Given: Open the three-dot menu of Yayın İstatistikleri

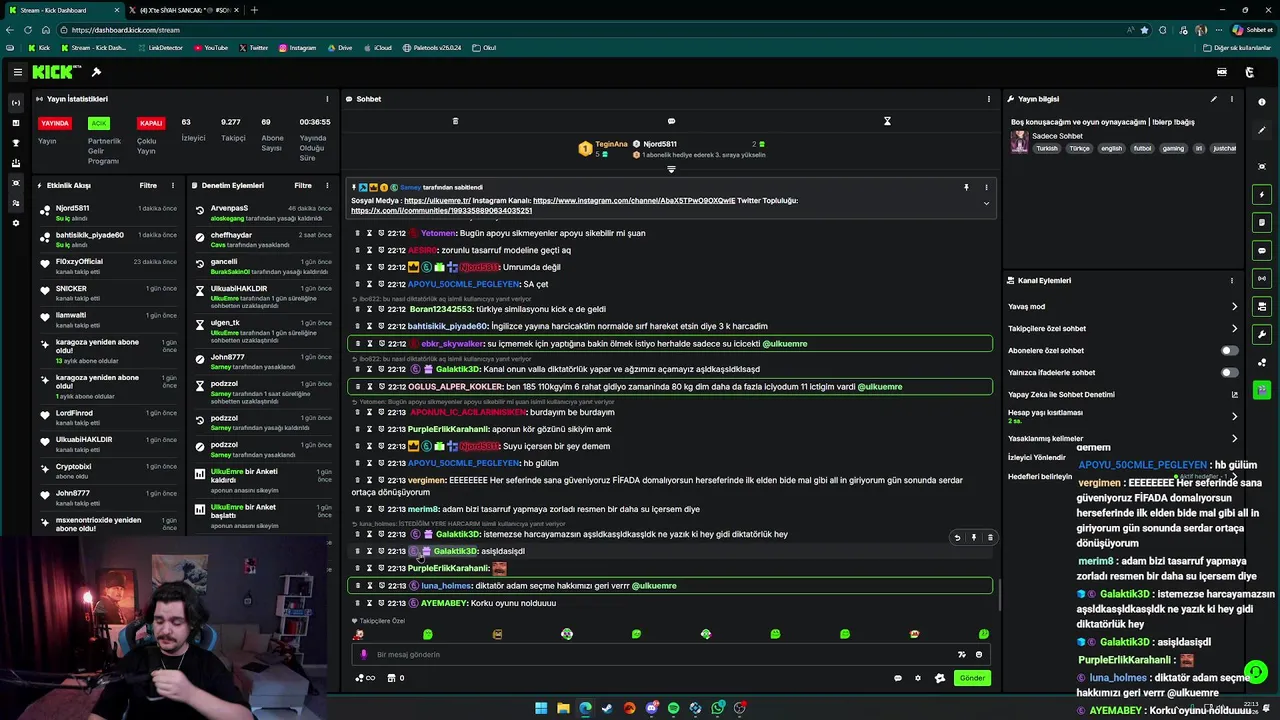Looking at the screenshot, I should click(327, 99).
